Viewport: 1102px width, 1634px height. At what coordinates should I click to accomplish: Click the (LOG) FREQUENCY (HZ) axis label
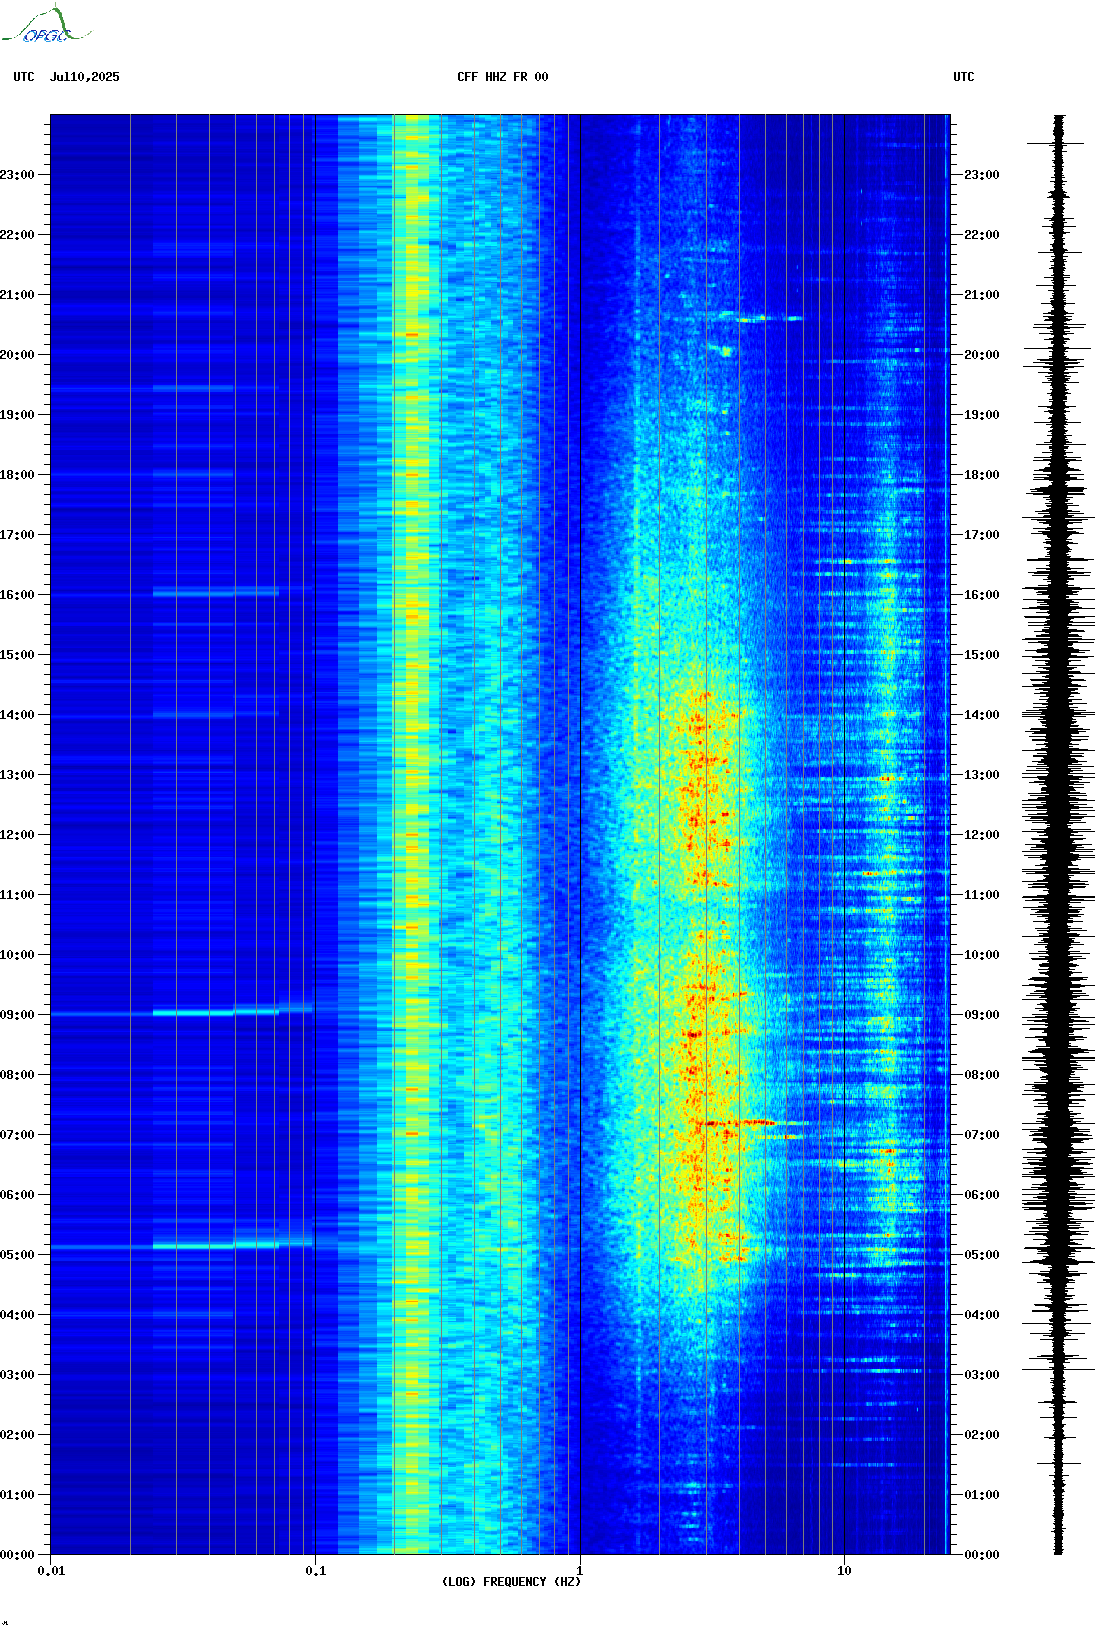[x=511, y=1582]
